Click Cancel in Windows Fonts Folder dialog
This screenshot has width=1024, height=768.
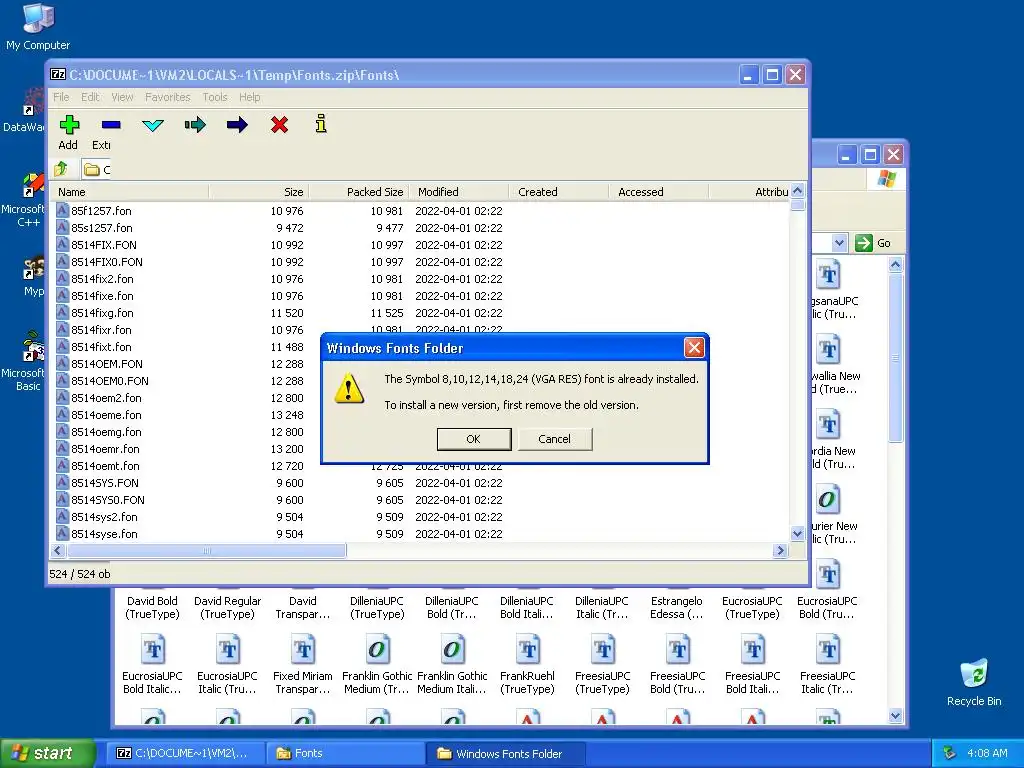coord(554,439)
